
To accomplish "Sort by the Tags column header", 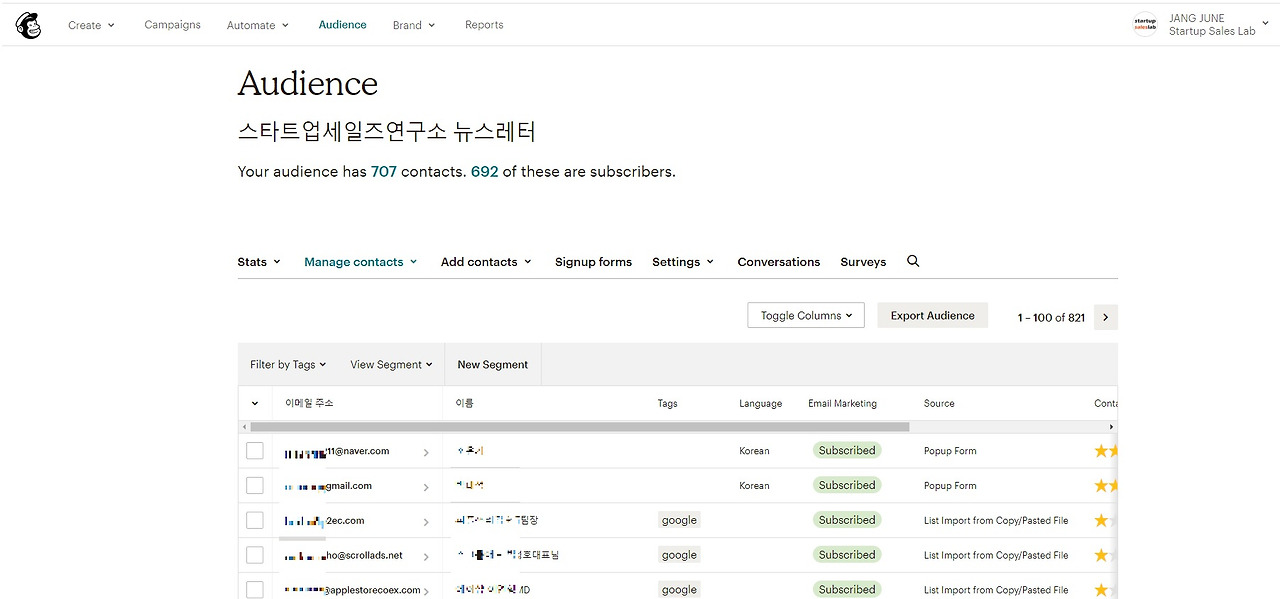I will pyautogui.click(x=667, y=404).
